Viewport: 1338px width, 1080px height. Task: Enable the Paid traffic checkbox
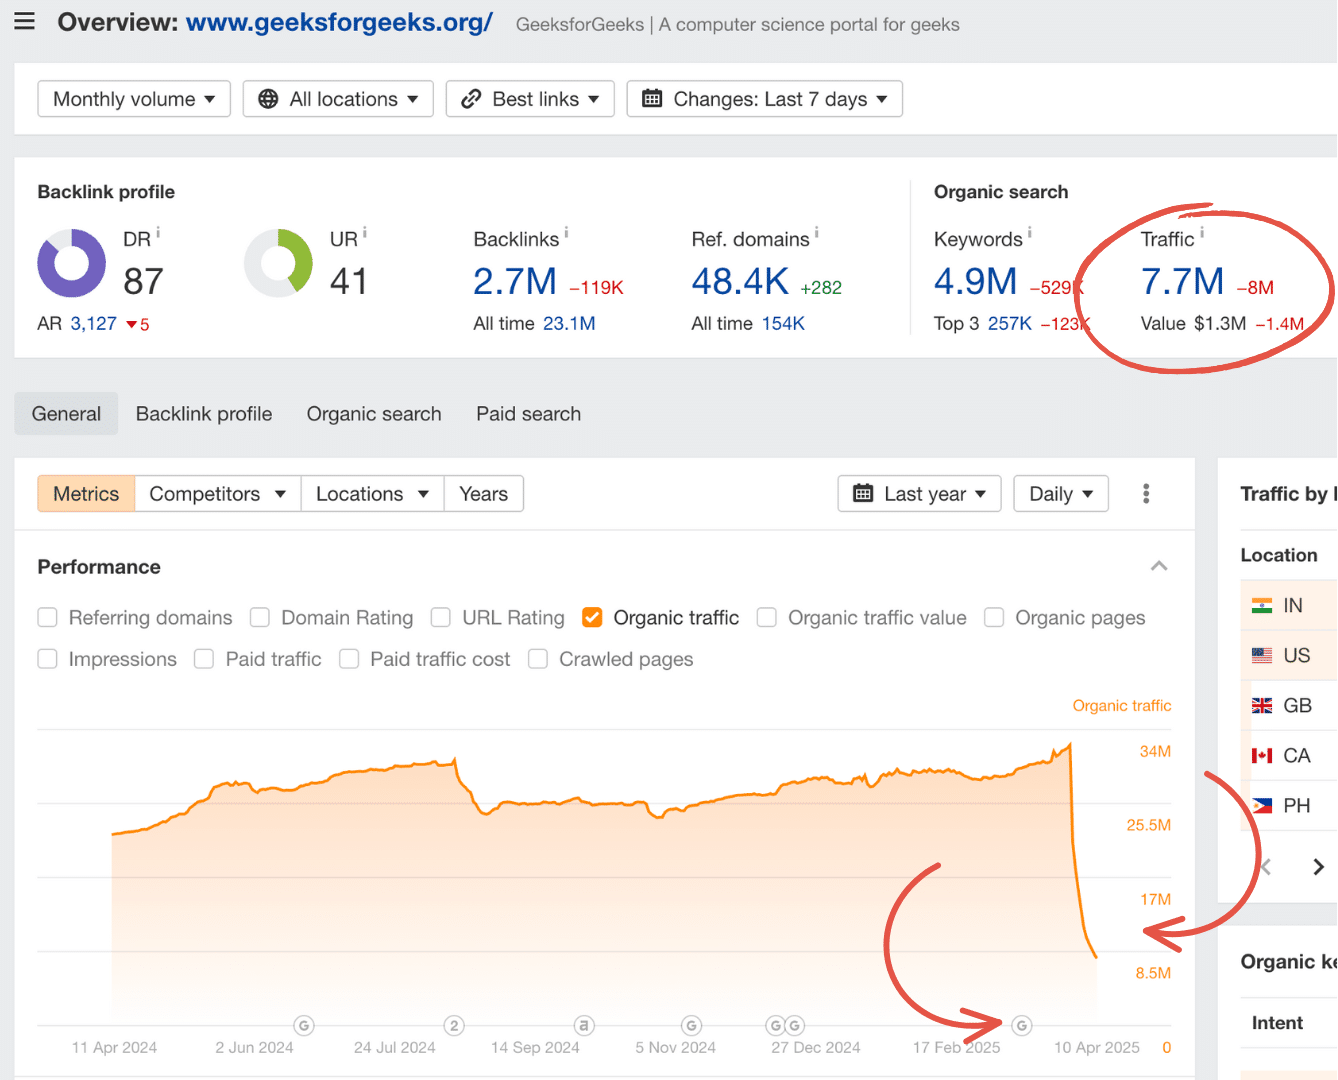[x=204, y=659]
